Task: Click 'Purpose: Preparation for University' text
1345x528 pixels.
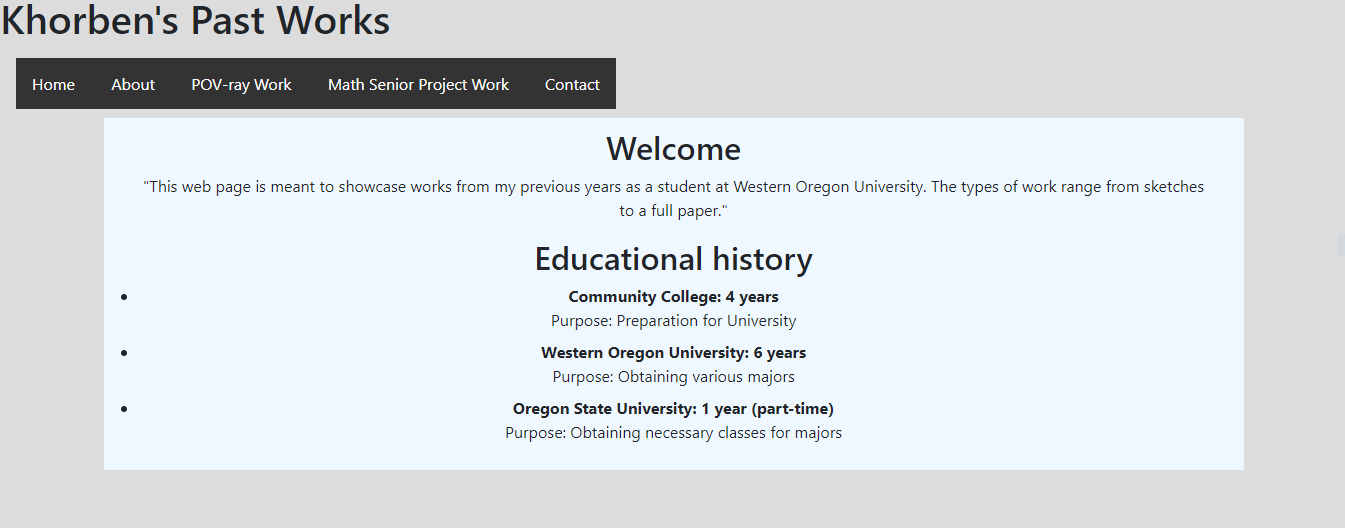Action: click(x=673, y=321)
